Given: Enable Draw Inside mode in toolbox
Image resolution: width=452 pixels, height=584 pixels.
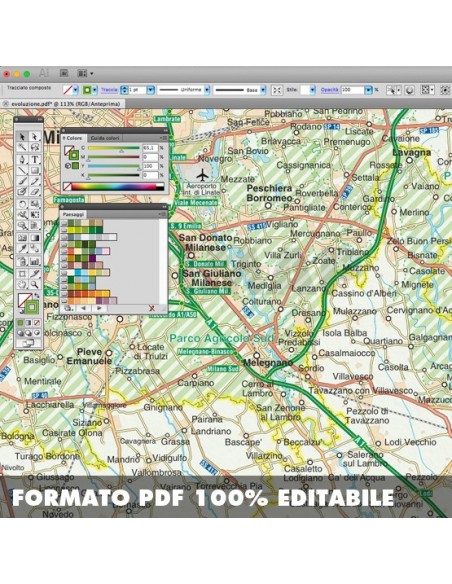Looking at the screenshot, I should click(x=37, y=333).
